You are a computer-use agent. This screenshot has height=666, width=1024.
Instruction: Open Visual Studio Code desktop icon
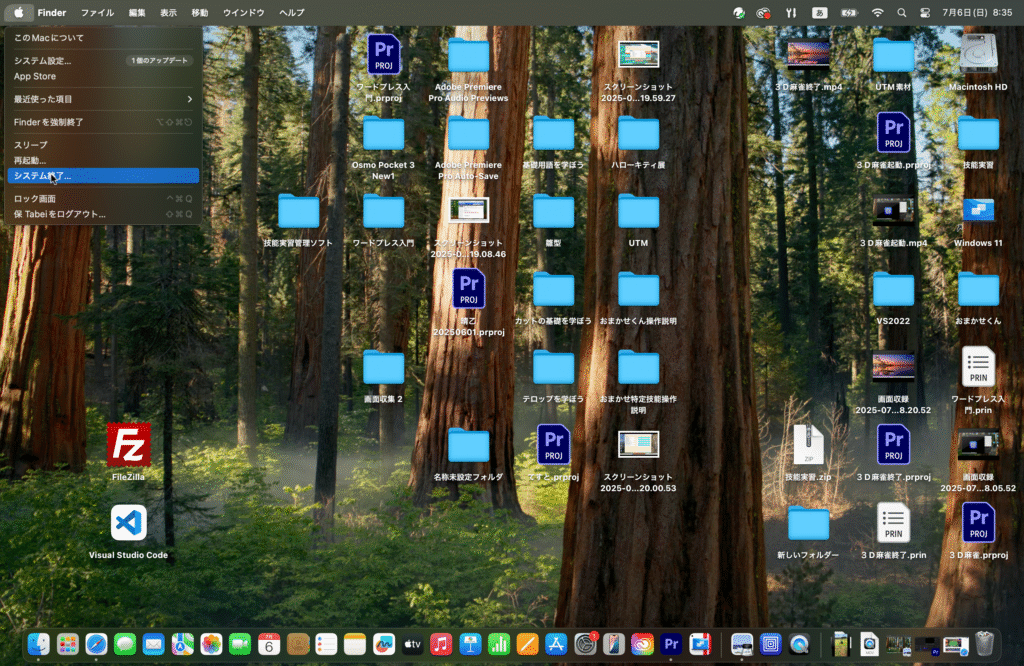pos(128,523)
